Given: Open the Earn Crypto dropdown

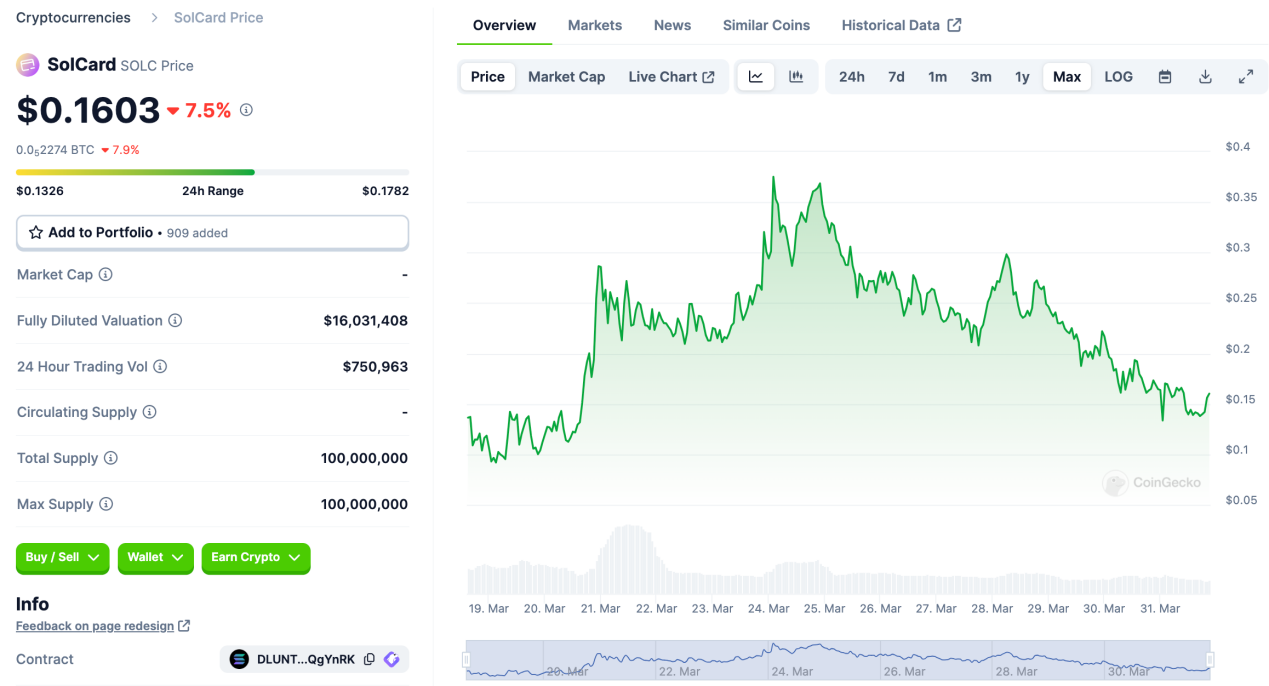Looking at the screenshot, I should [255, 559].
